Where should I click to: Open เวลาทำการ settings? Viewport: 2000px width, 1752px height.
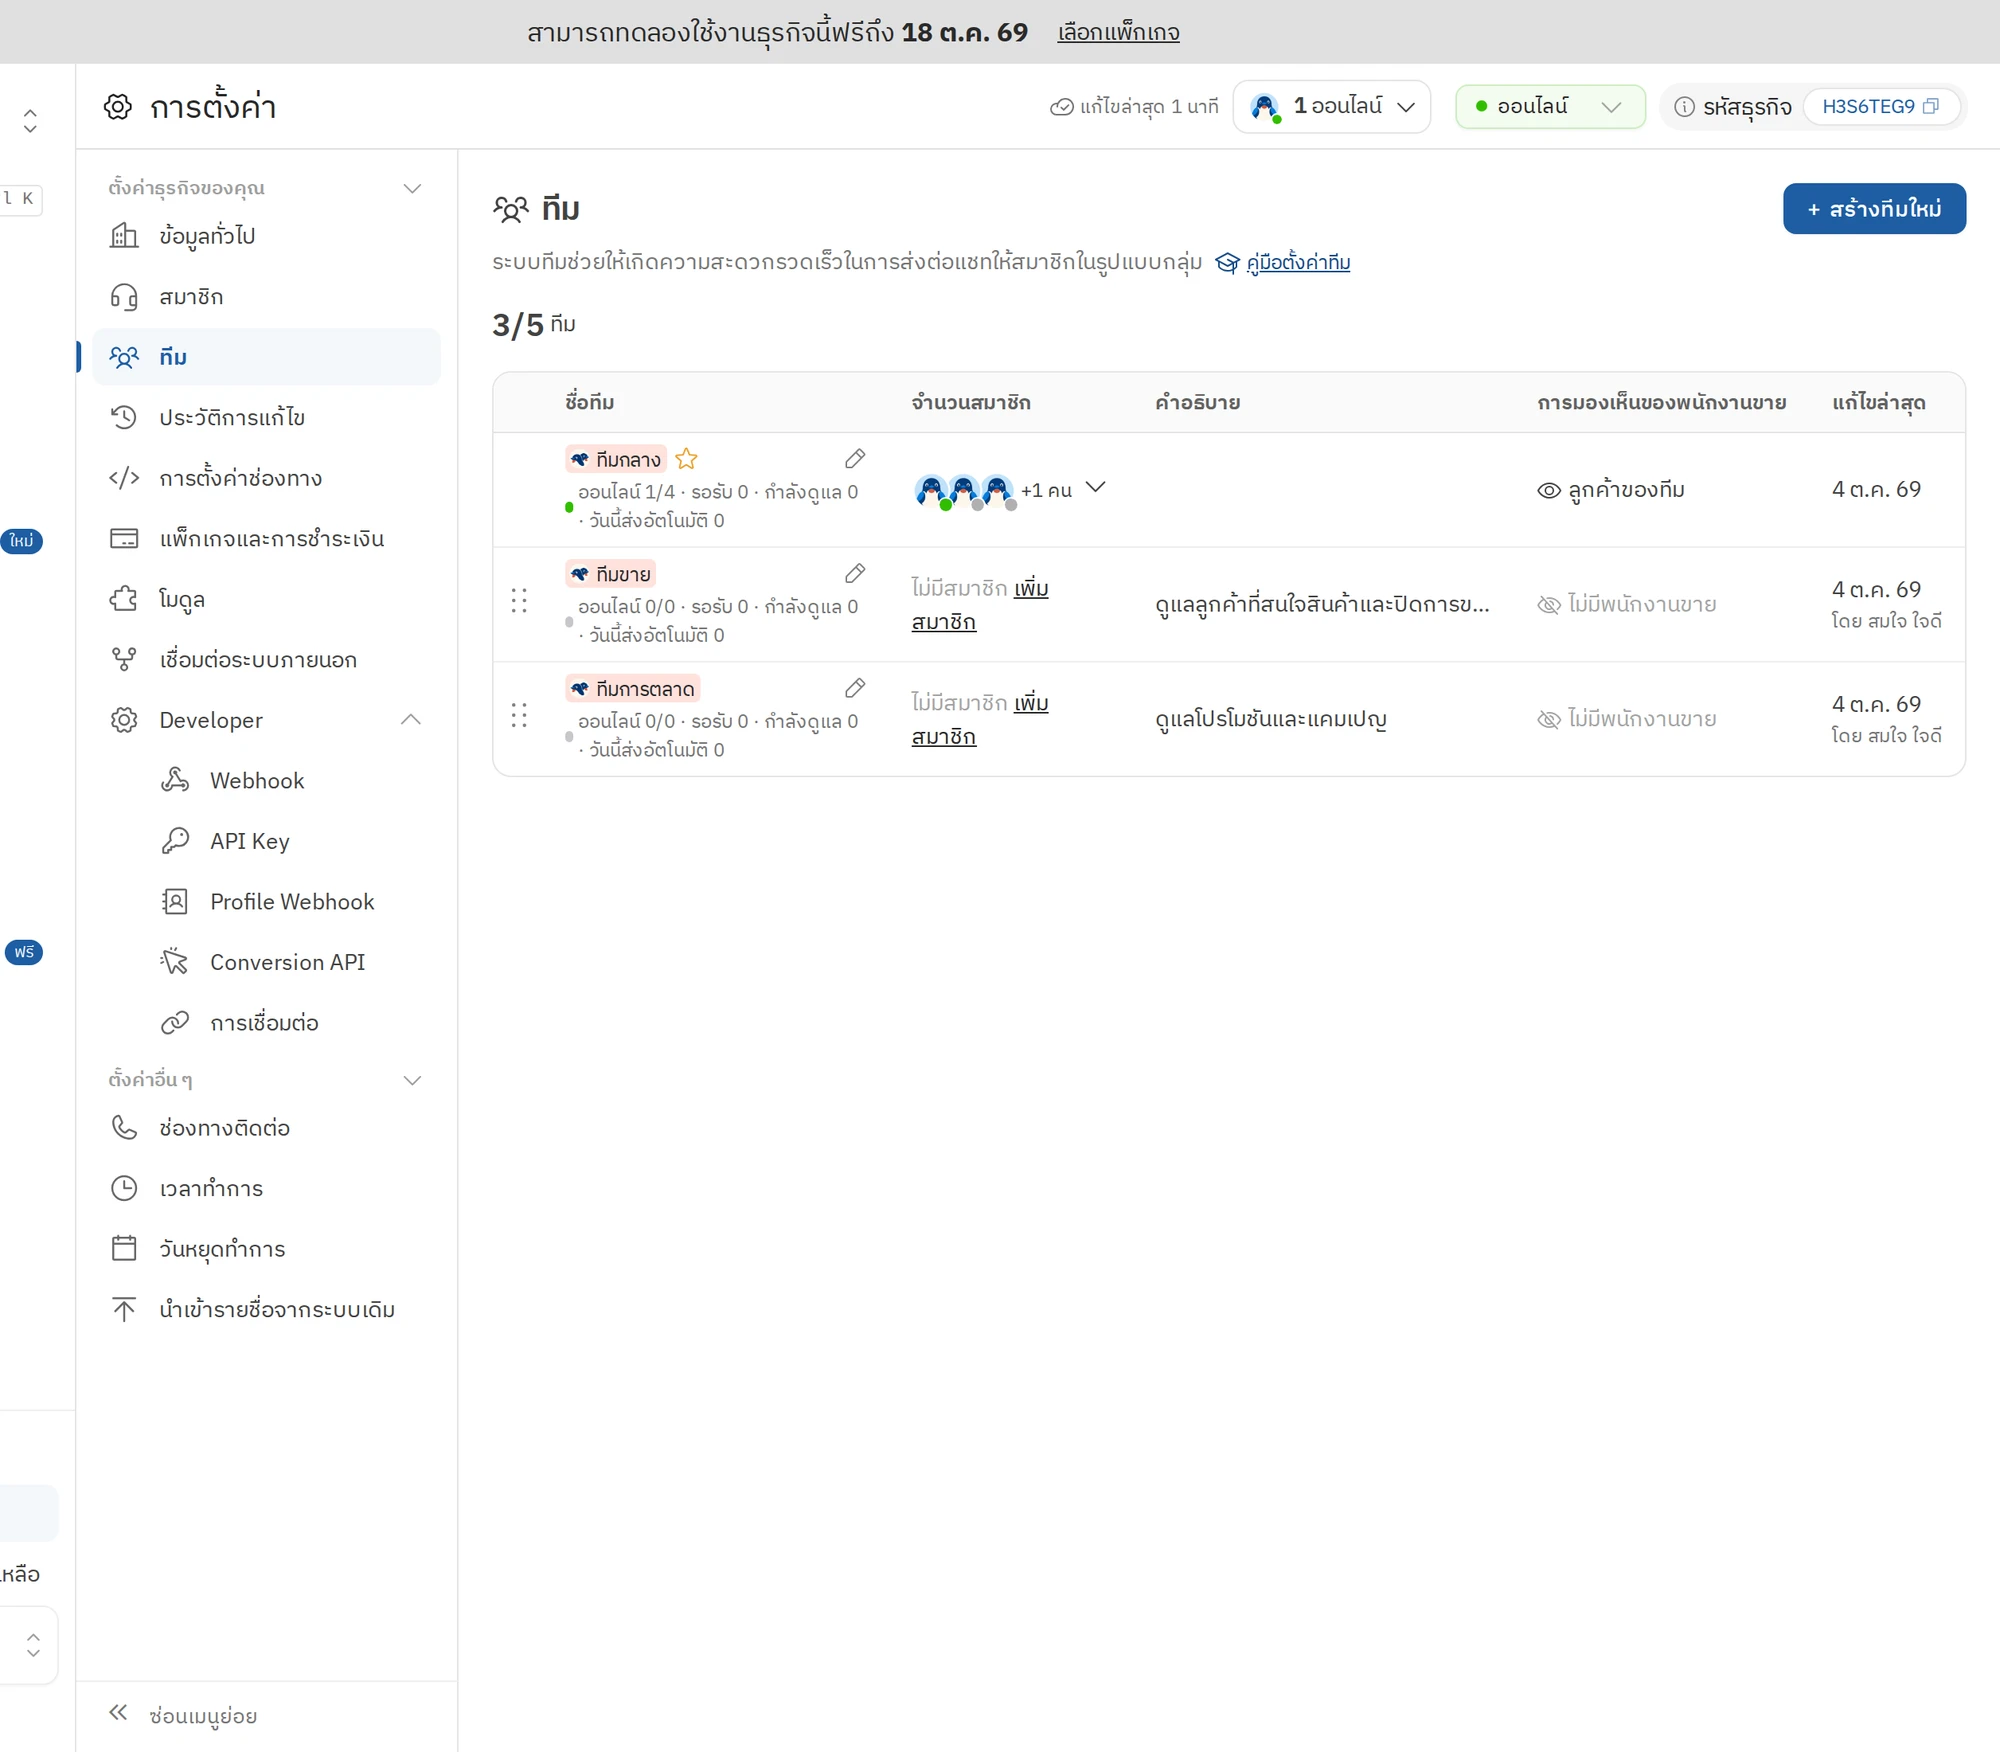[266, 1189]
